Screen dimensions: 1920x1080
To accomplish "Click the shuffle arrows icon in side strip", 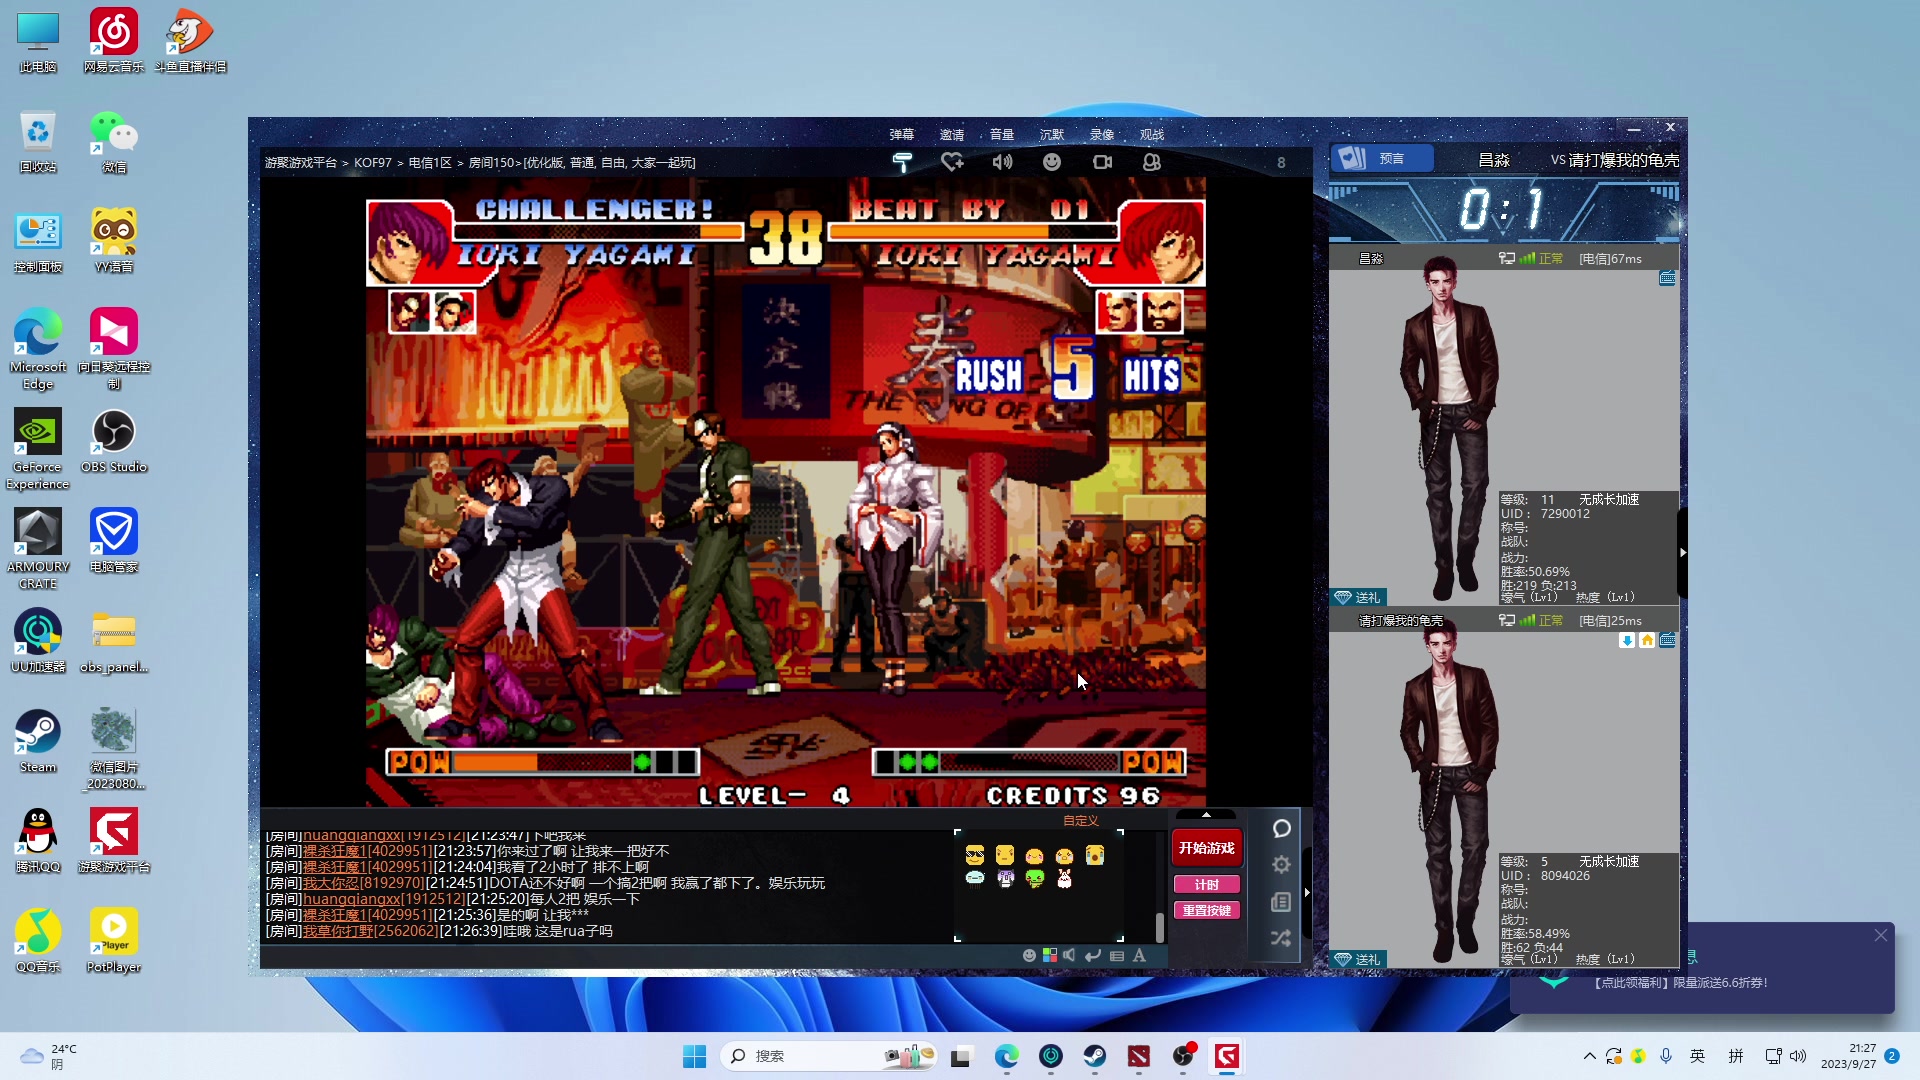I will [x=1282, y=938].
